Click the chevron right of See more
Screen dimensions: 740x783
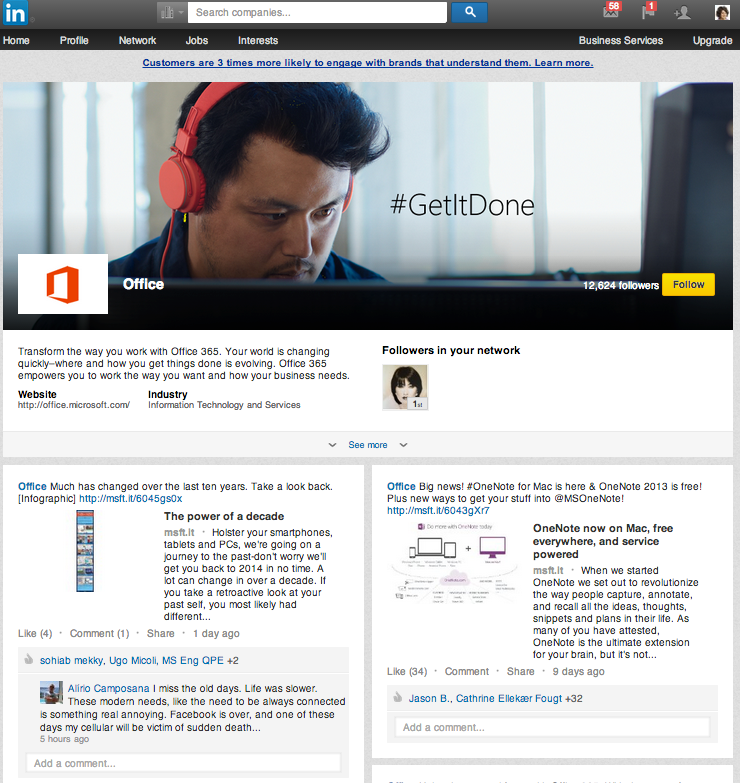click(x=403, y=445)
